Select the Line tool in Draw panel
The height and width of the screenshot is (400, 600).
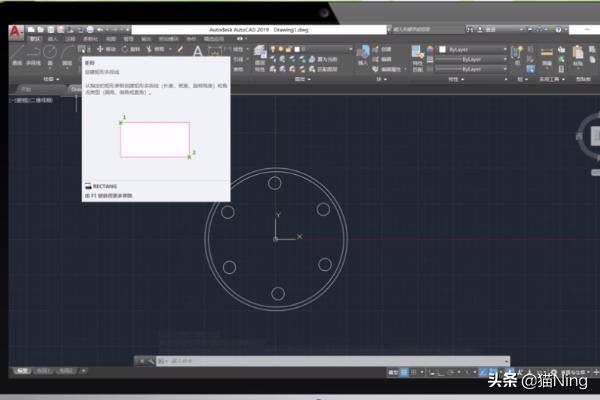[17, 55]
